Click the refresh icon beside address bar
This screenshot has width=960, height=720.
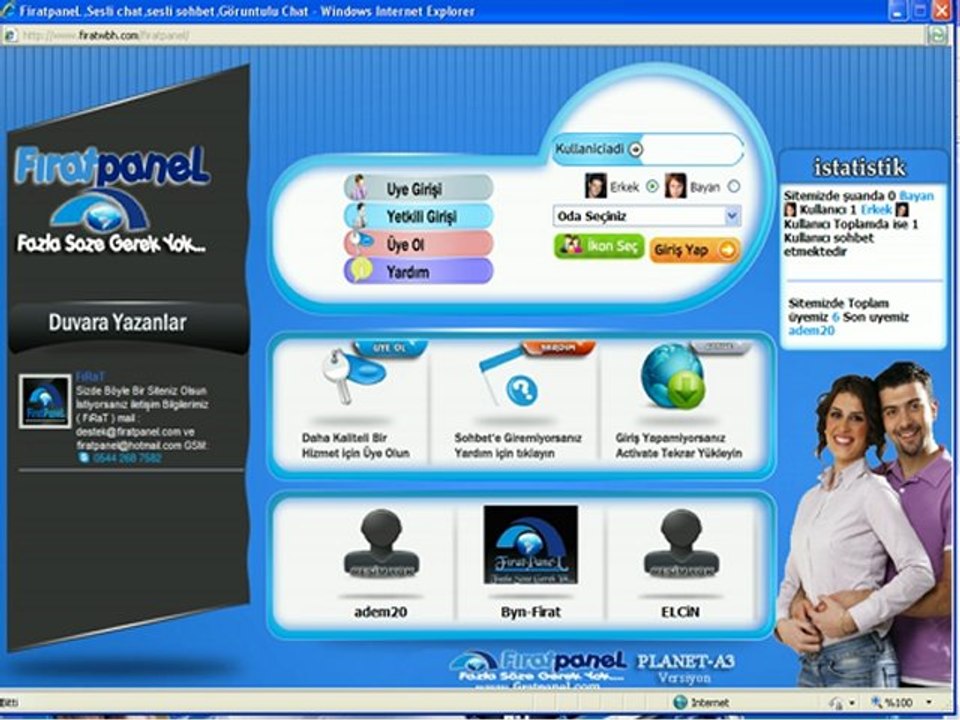pos(937,36)
